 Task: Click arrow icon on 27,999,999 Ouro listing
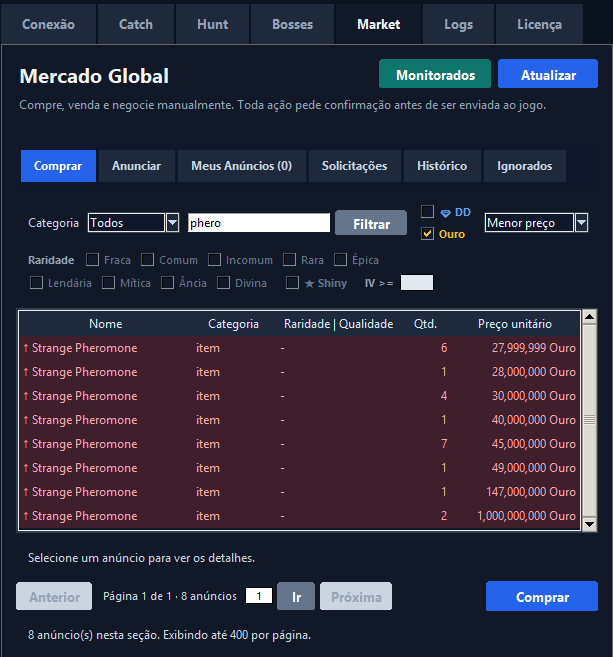26,348
